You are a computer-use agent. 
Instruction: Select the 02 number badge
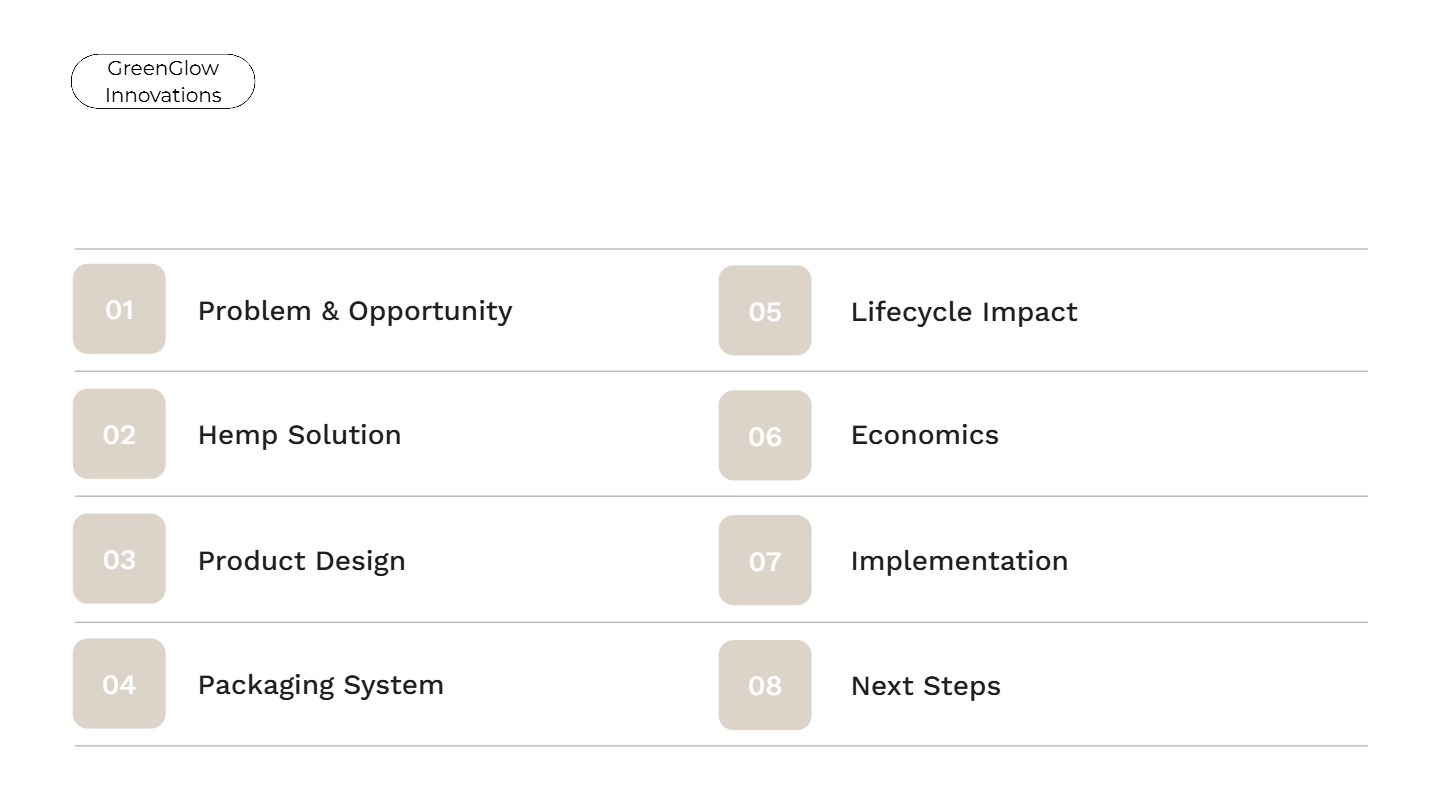pyautogui.click(x=119, y=434)
